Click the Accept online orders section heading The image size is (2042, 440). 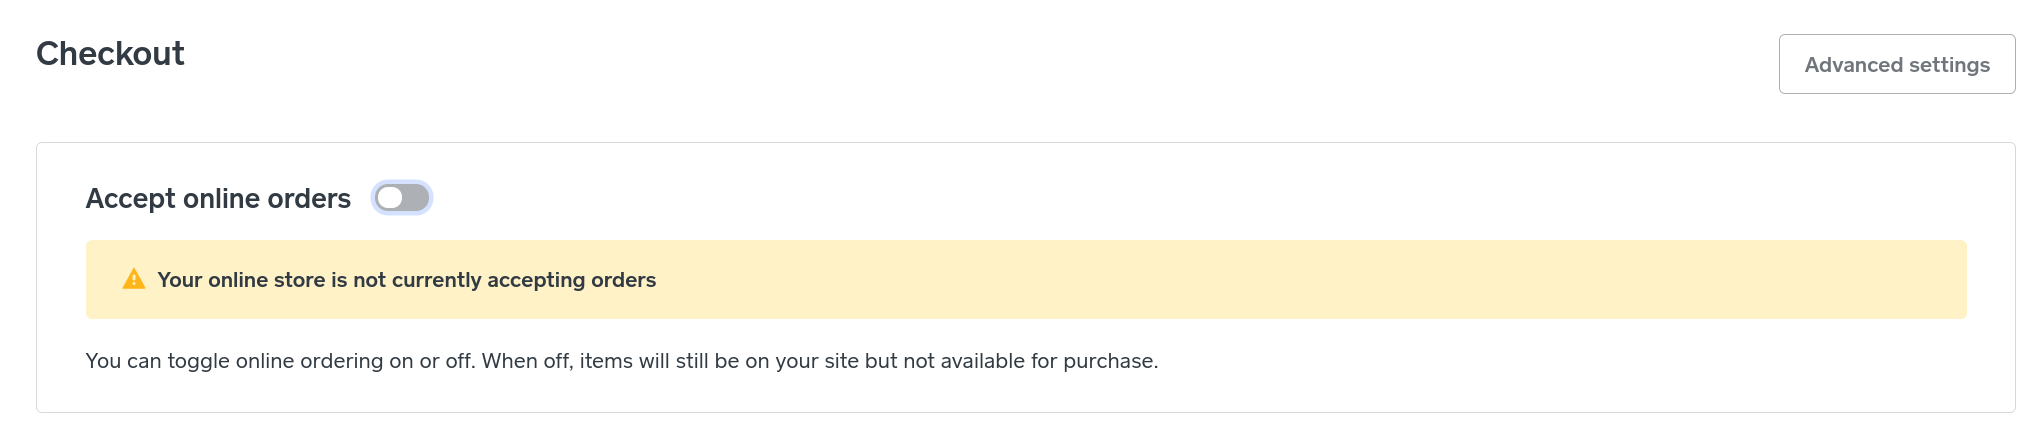coord(218,199)
